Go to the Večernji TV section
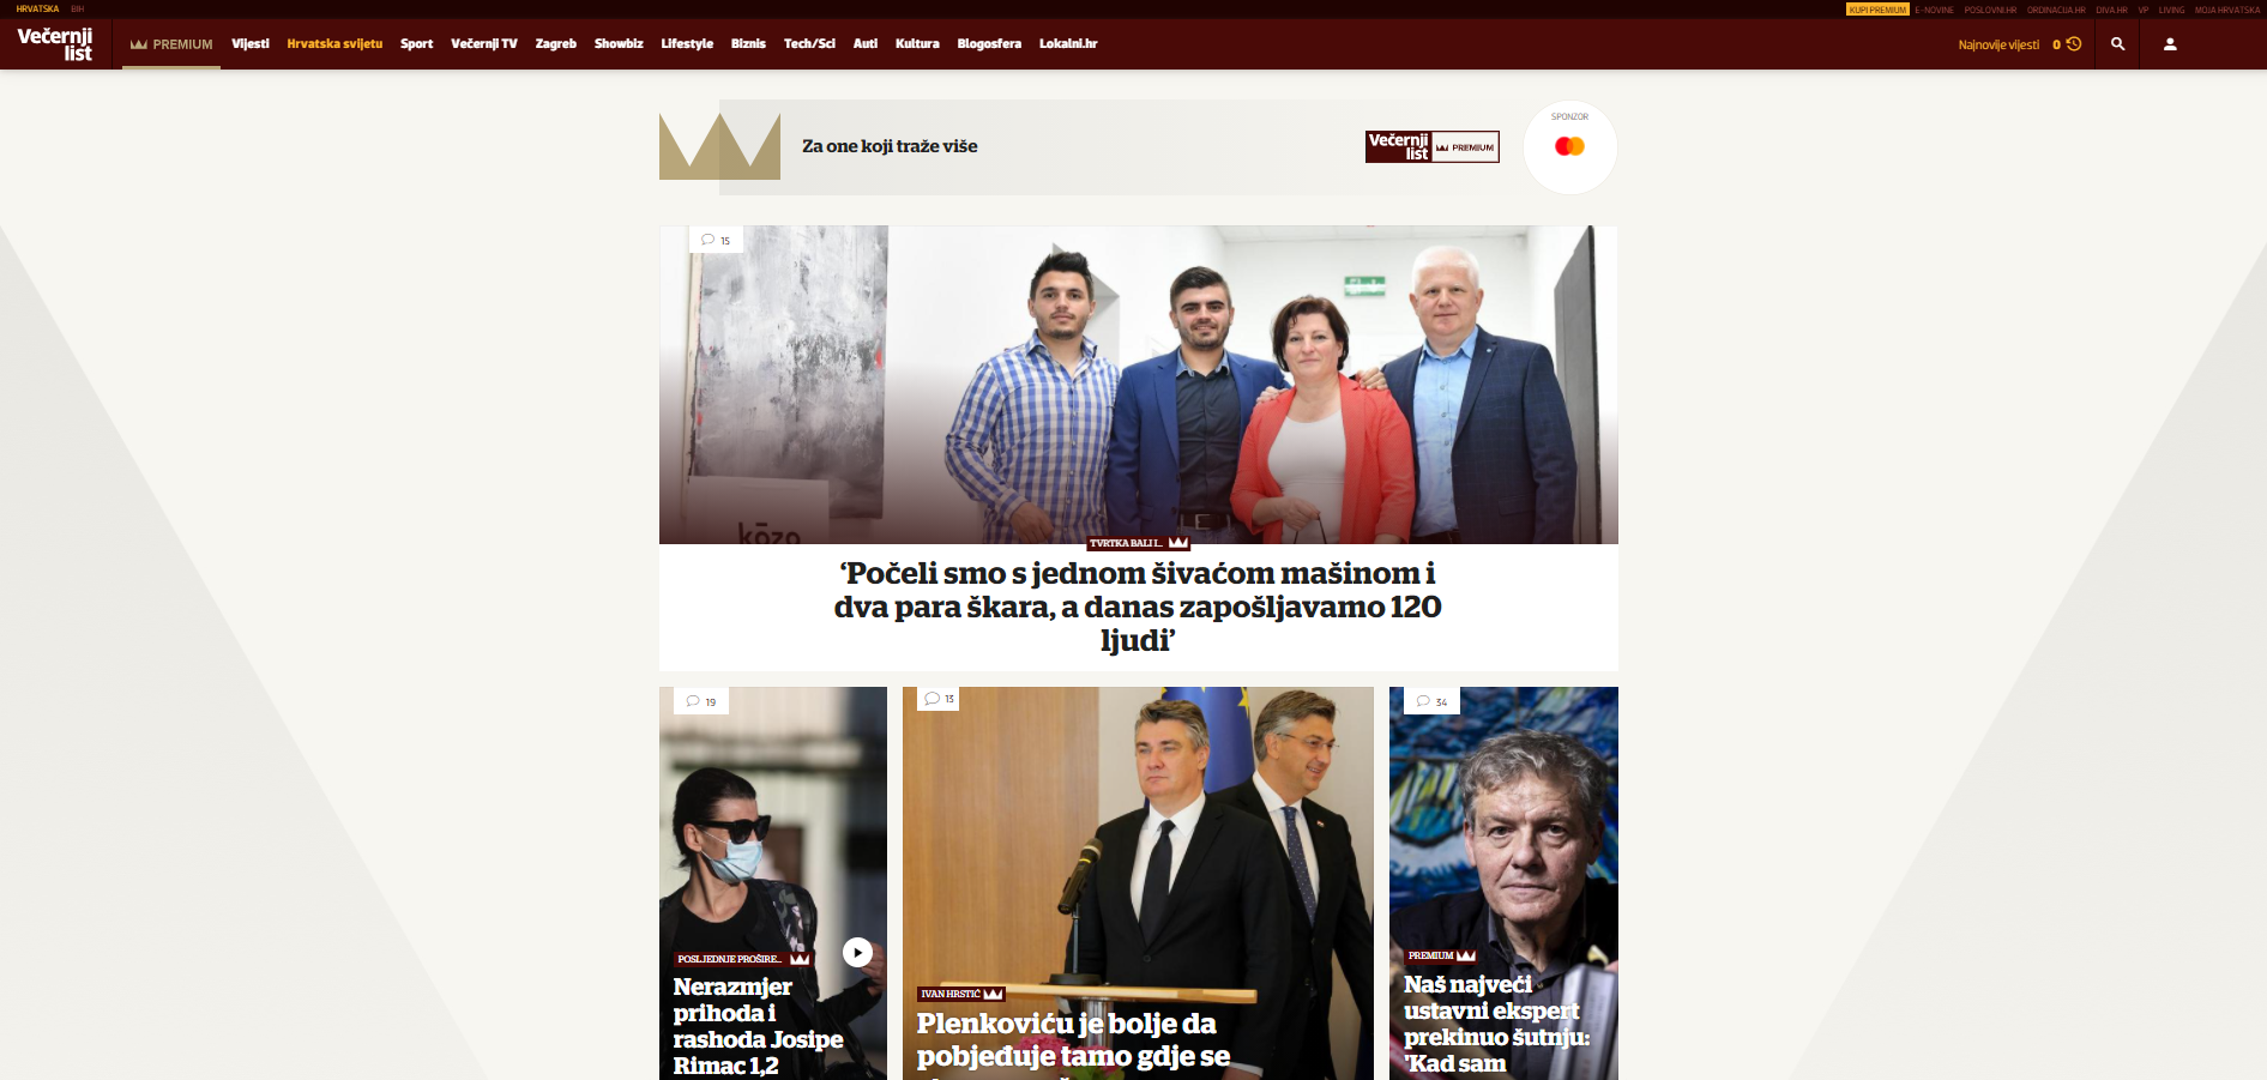This screenshot has width=2267, height=1080. tap(484, 44)
